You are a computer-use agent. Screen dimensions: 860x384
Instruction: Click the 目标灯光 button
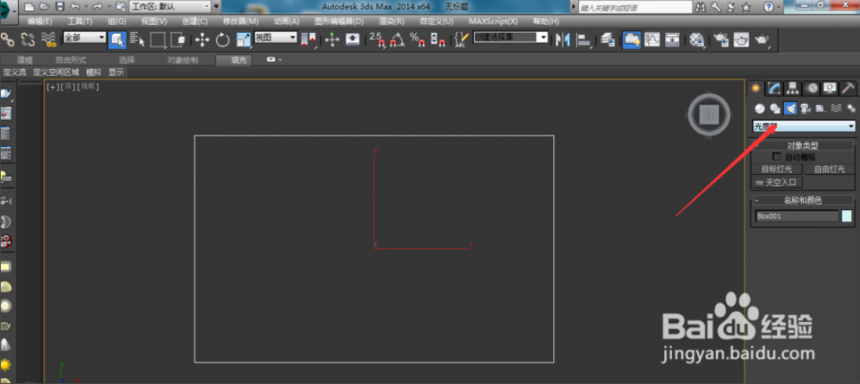point(777,169)
